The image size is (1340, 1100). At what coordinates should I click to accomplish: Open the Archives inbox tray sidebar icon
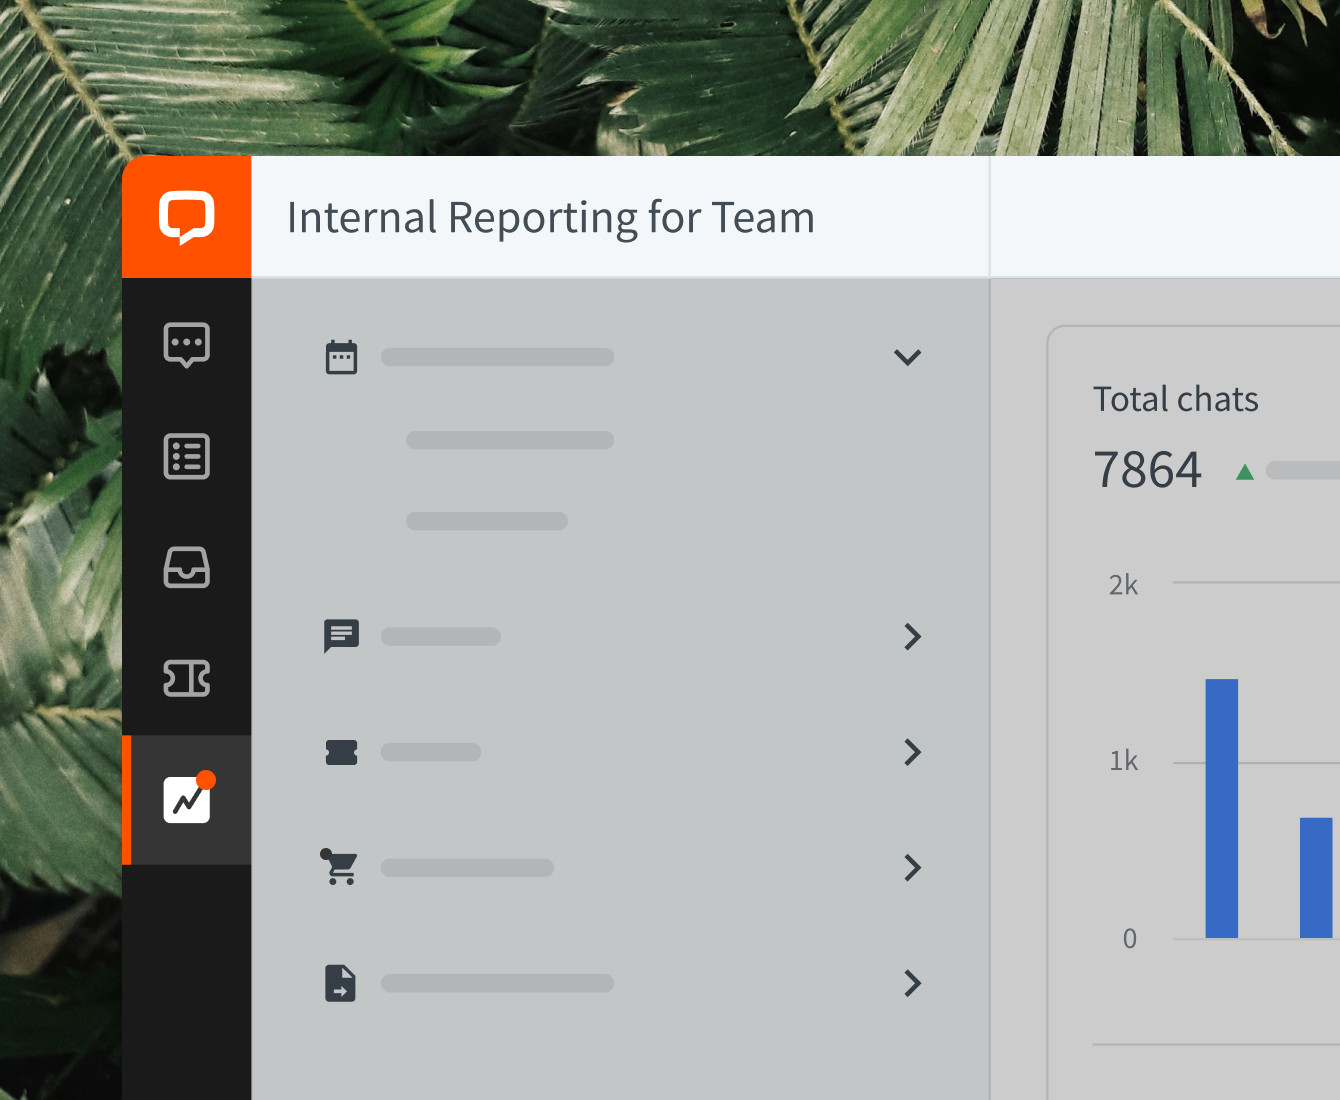click(187, 567)
